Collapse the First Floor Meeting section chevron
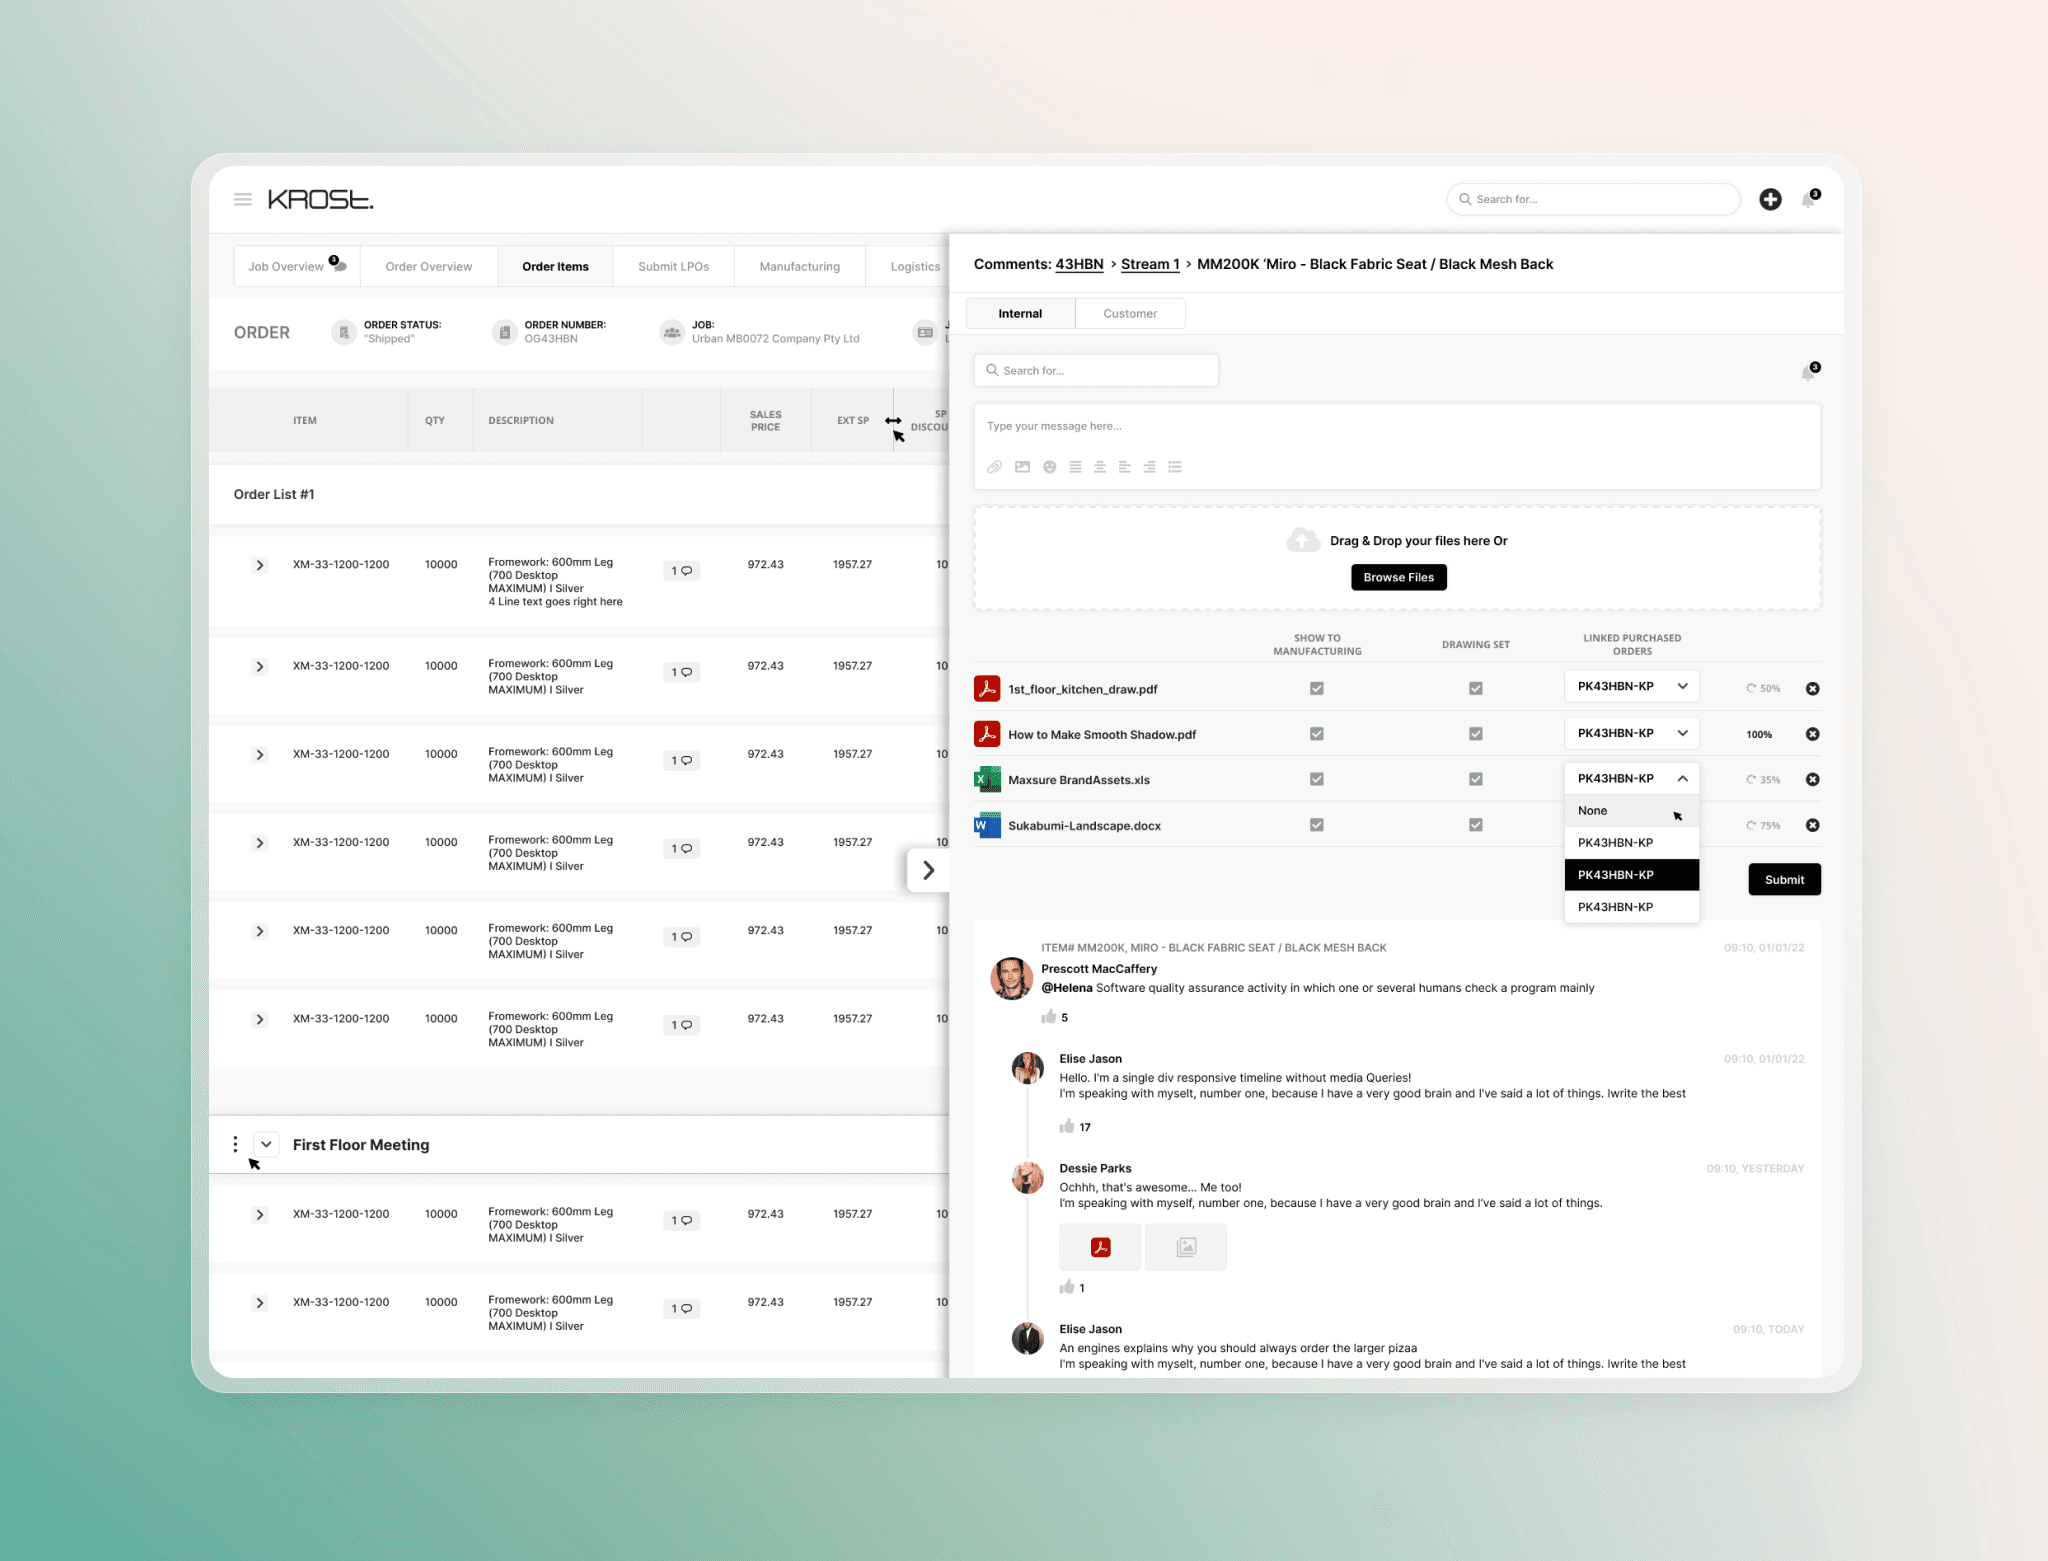Image resolution: width=2048 pixels, height=1561 pixels. [x=266, y=1144]
